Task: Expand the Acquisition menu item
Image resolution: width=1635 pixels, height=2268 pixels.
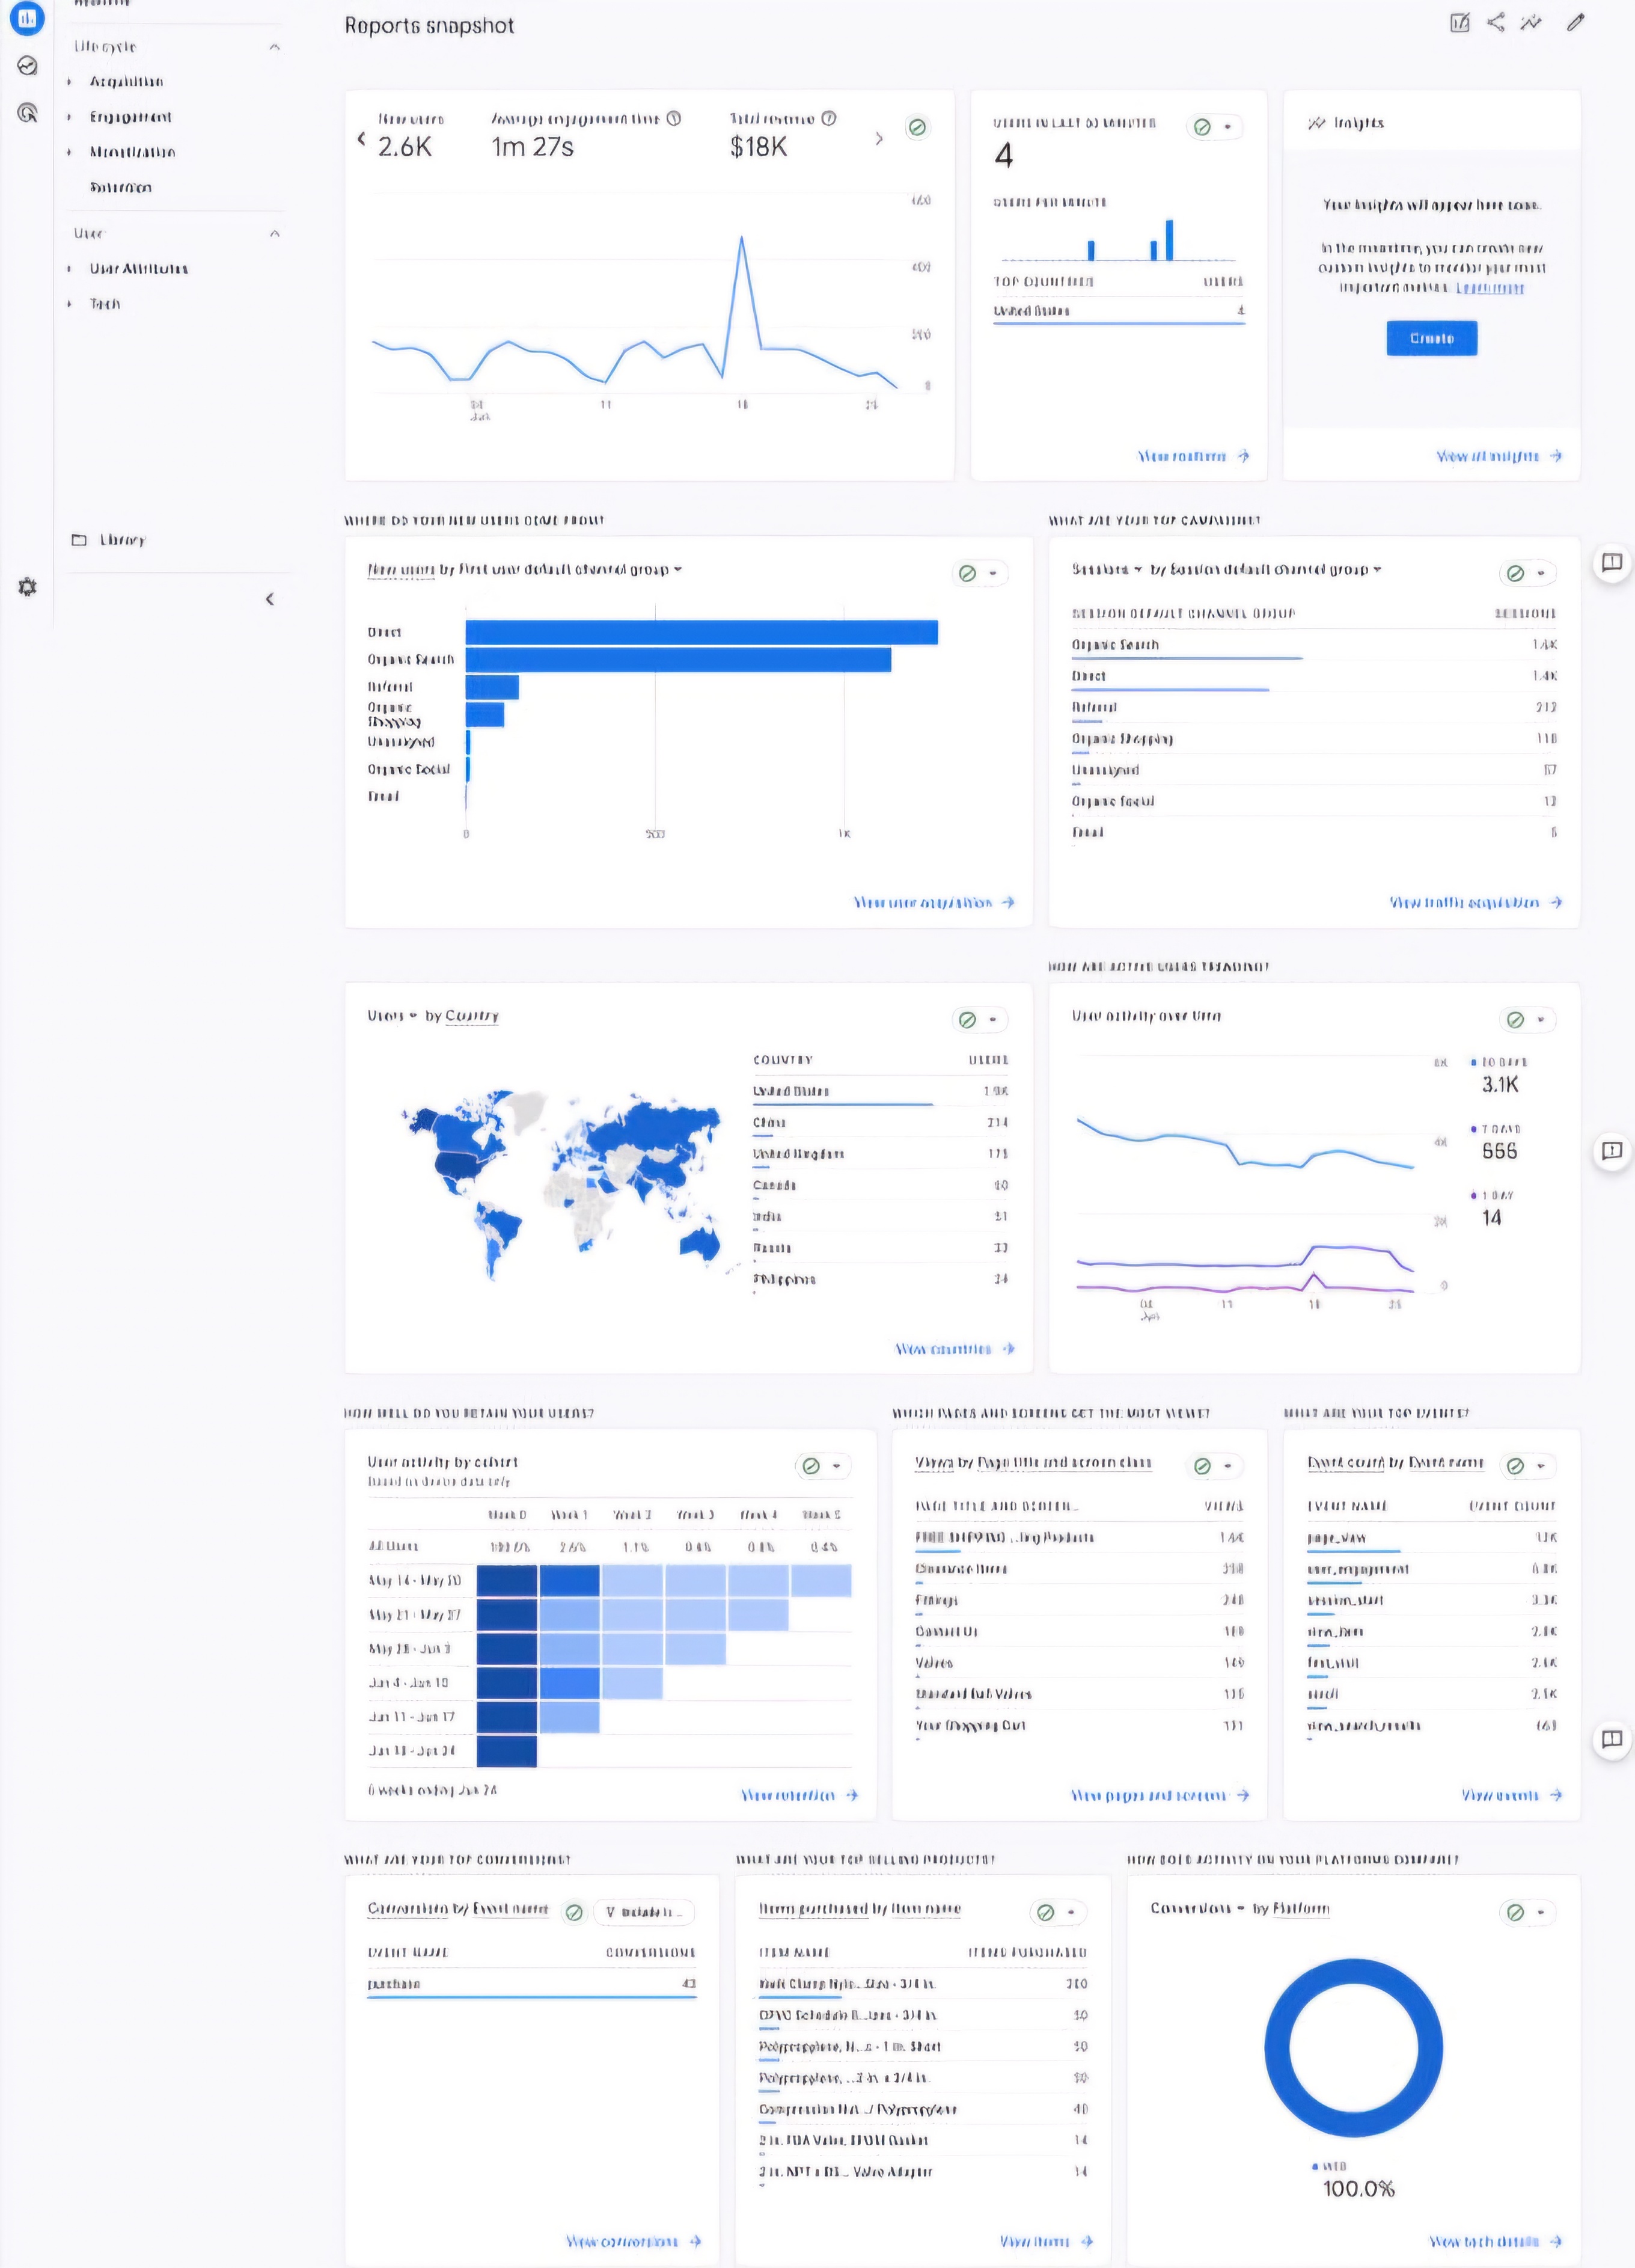Action: [x=126, y=82]
